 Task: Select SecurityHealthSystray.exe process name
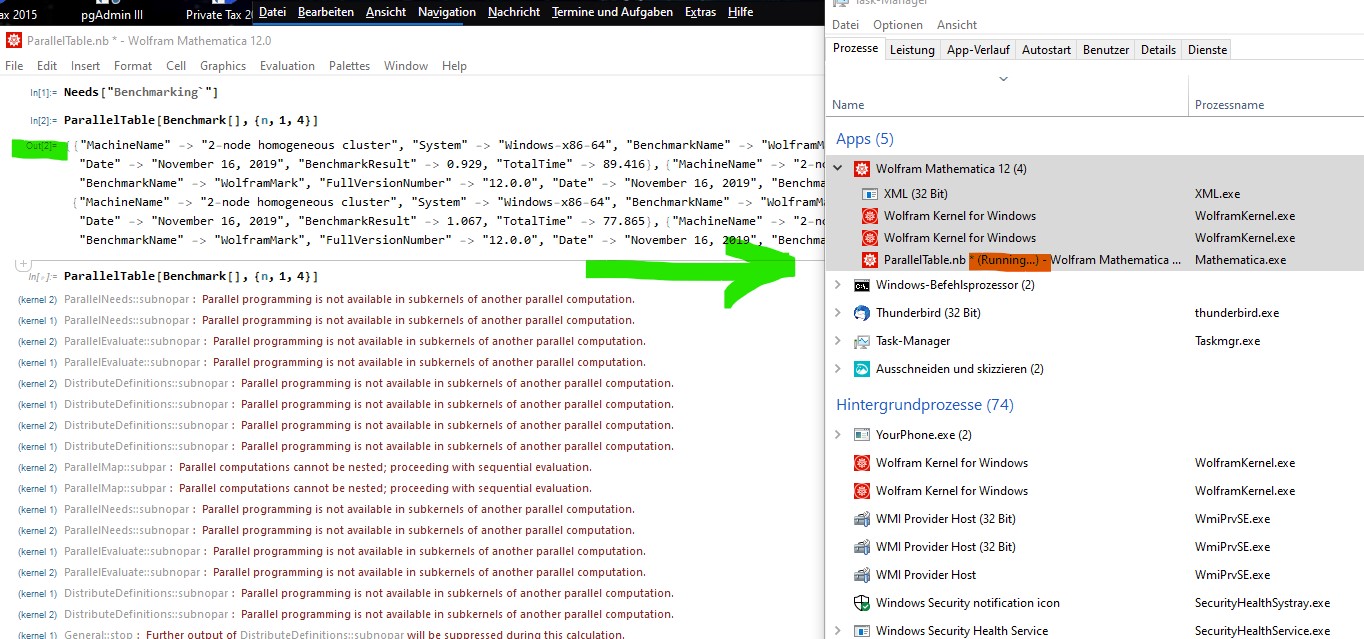tap(1263, 603)
